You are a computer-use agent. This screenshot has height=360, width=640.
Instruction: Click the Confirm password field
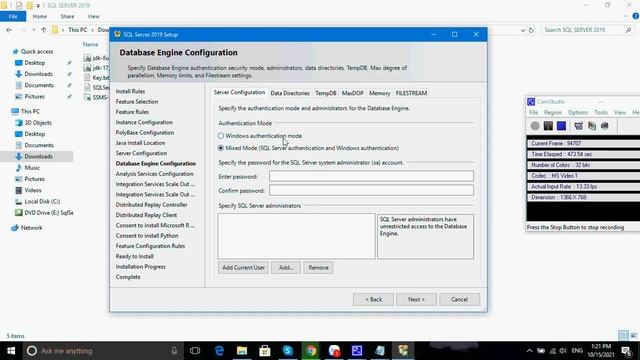[x=371, y=190]
